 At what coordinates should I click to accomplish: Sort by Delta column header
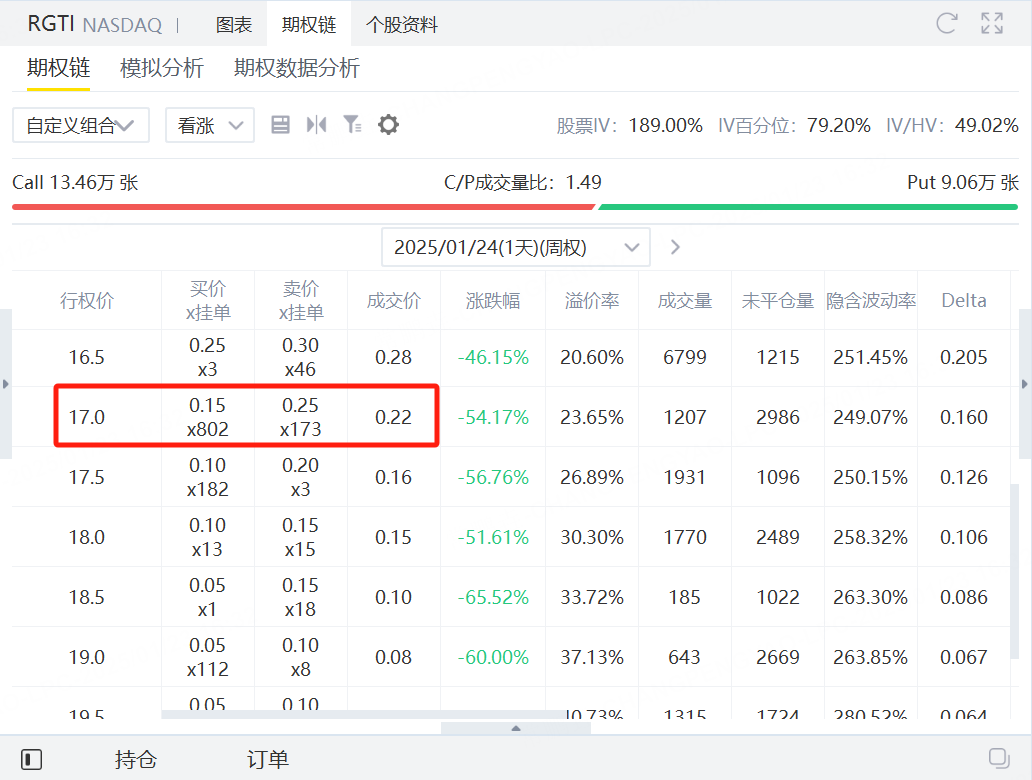click(964, 301)
